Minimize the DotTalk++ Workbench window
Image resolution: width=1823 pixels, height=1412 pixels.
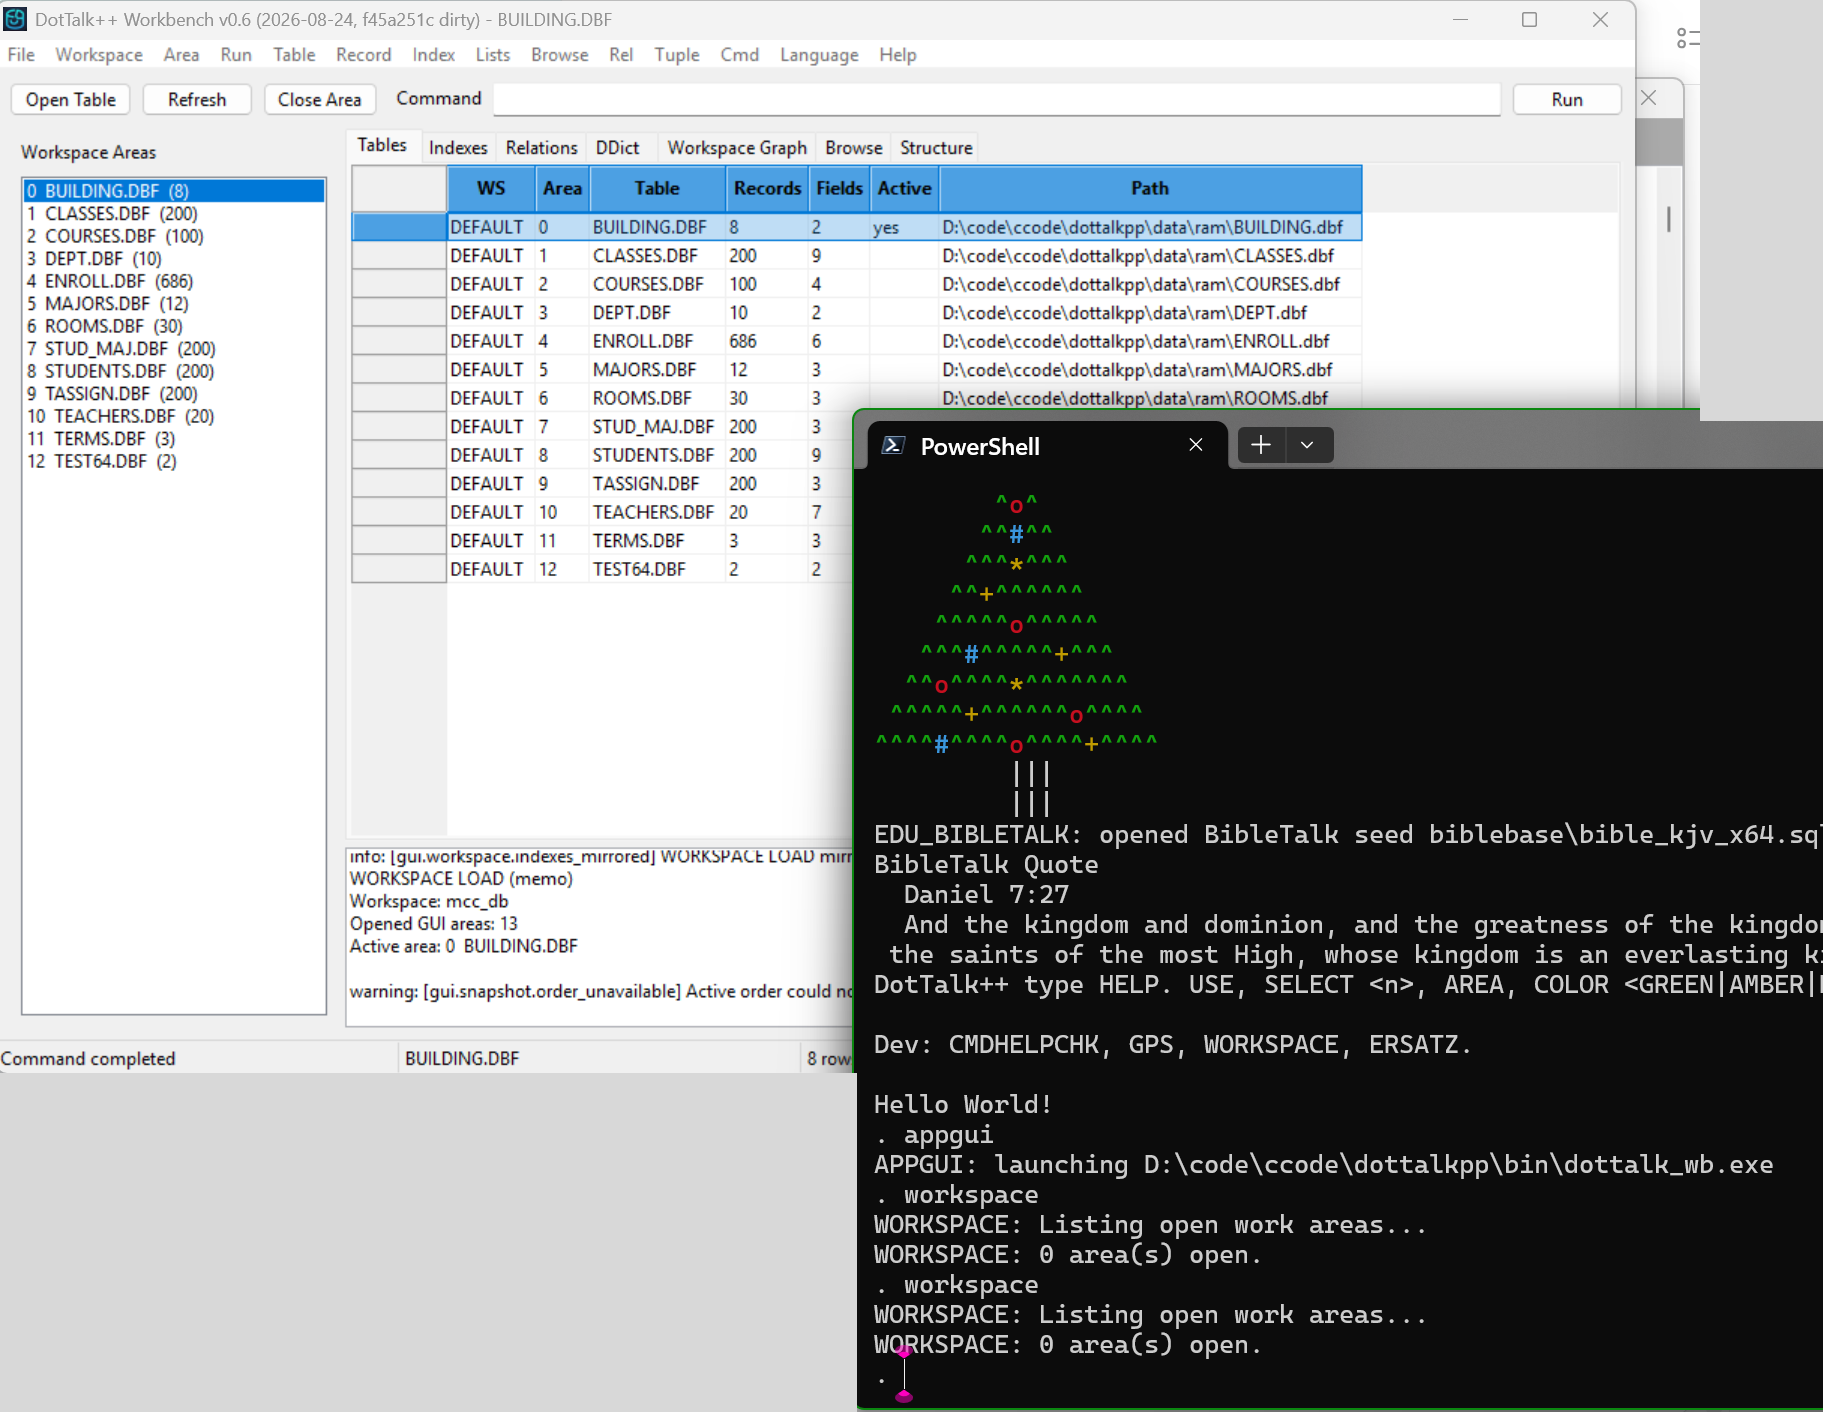1460,19
